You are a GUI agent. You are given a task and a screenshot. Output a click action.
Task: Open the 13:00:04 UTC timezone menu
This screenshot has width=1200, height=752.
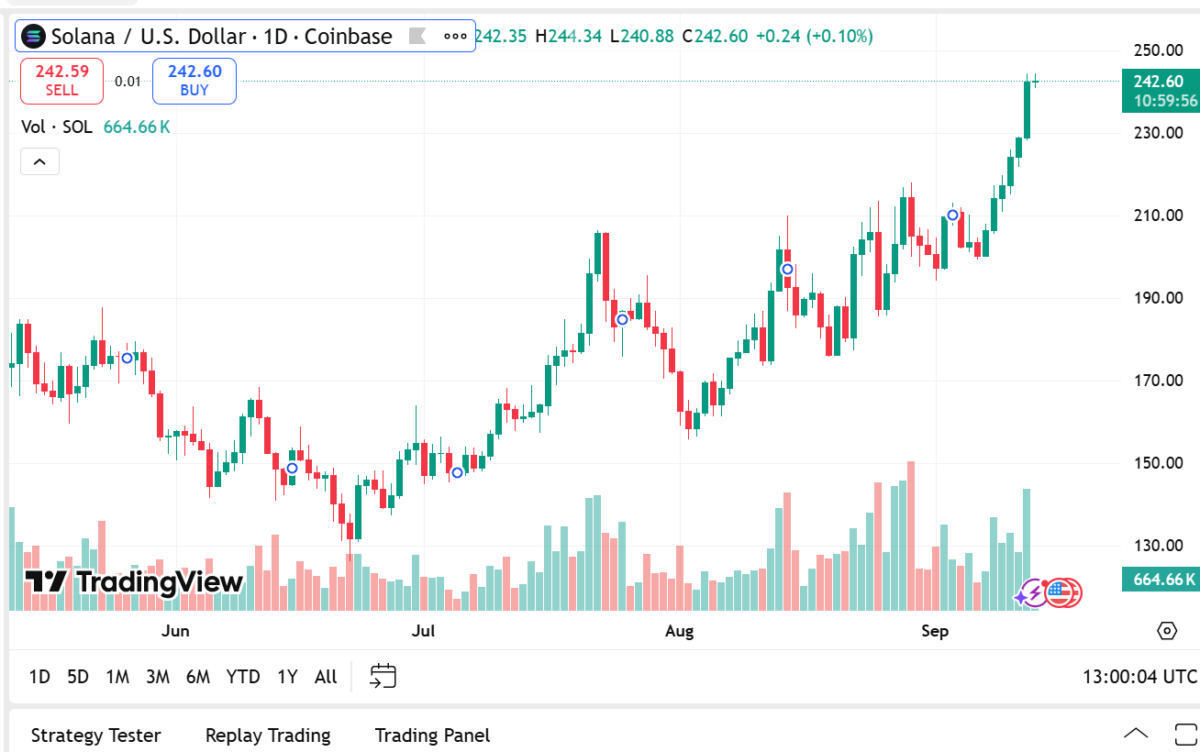(x=1139, y=677)
